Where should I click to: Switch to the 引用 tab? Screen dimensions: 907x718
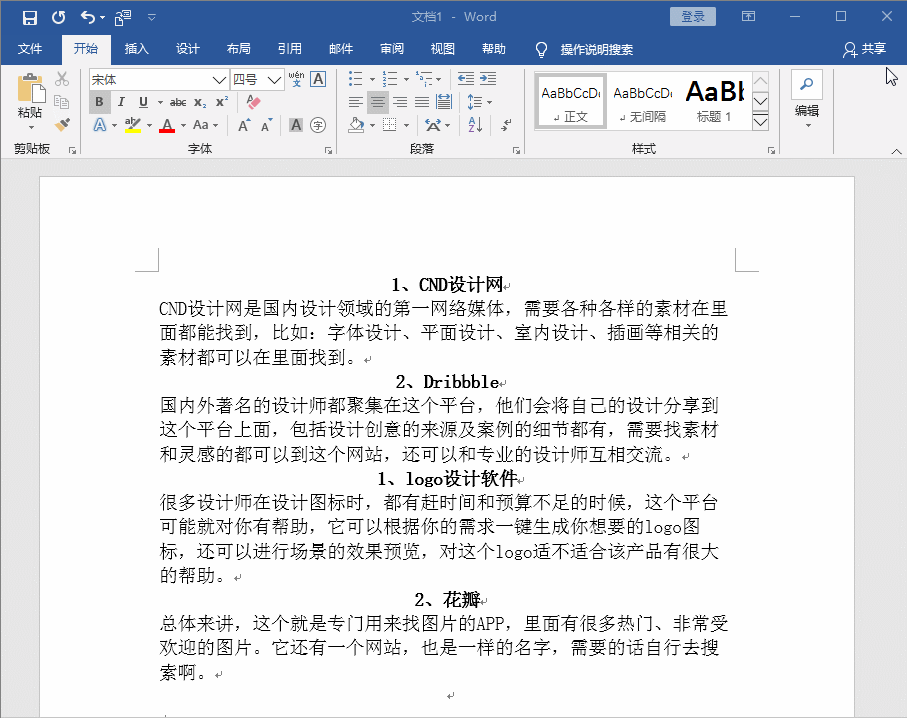tap(289, 49)
